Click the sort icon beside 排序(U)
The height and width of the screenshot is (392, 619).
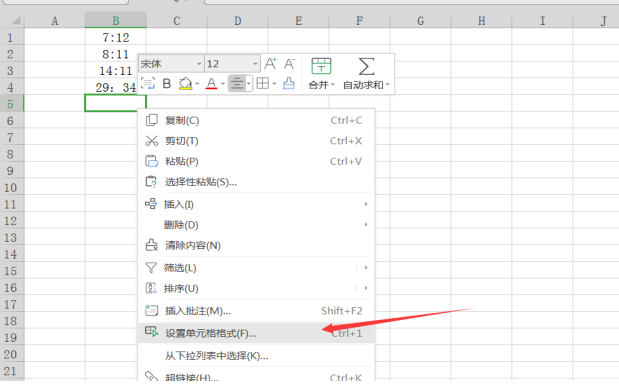pyautogui.click(x=151, y=288)
